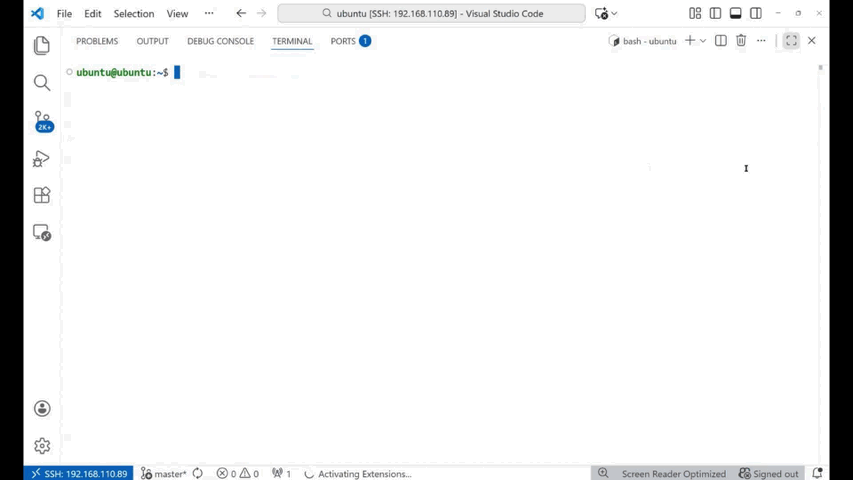The image size is (853, 480).
Task: Click the terminal prompt ubuntu@ubuntu:~$
Action: [x=122, y=72]
